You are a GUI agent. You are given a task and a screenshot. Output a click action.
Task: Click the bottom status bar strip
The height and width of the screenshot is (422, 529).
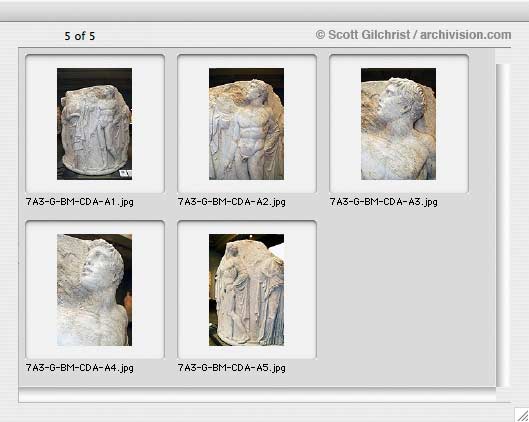click(x=257, y=395)
